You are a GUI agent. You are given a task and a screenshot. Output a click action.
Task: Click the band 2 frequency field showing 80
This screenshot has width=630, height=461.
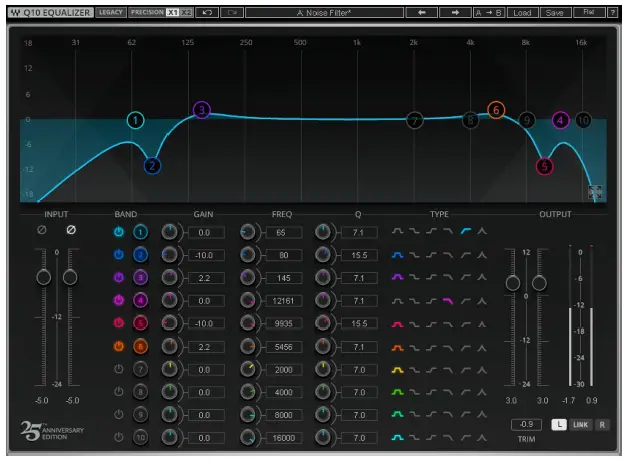283,255
